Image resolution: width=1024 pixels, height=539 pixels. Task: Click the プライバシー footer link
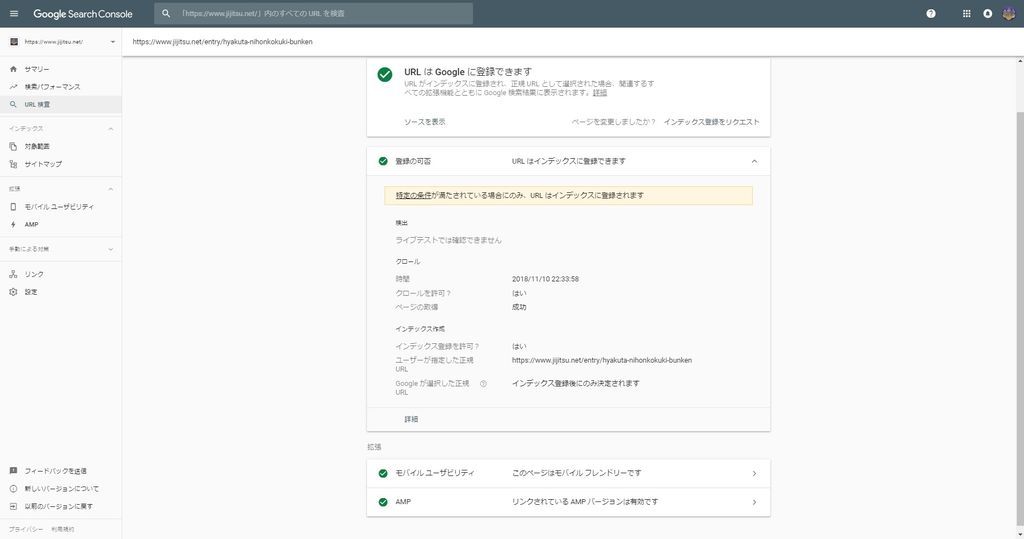click(x=26, y=529)
